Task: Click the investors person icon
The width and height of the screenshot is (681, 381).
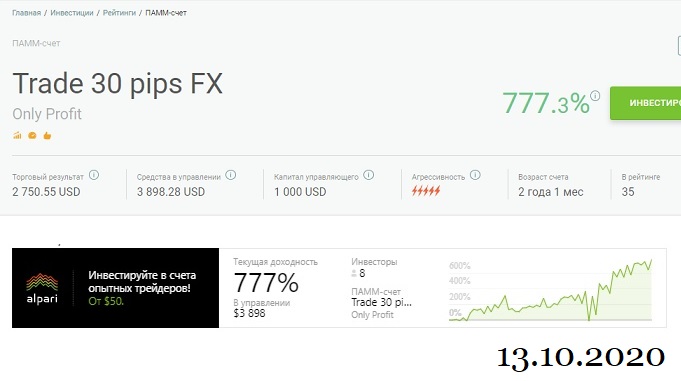Action: (x=354, y=273)
